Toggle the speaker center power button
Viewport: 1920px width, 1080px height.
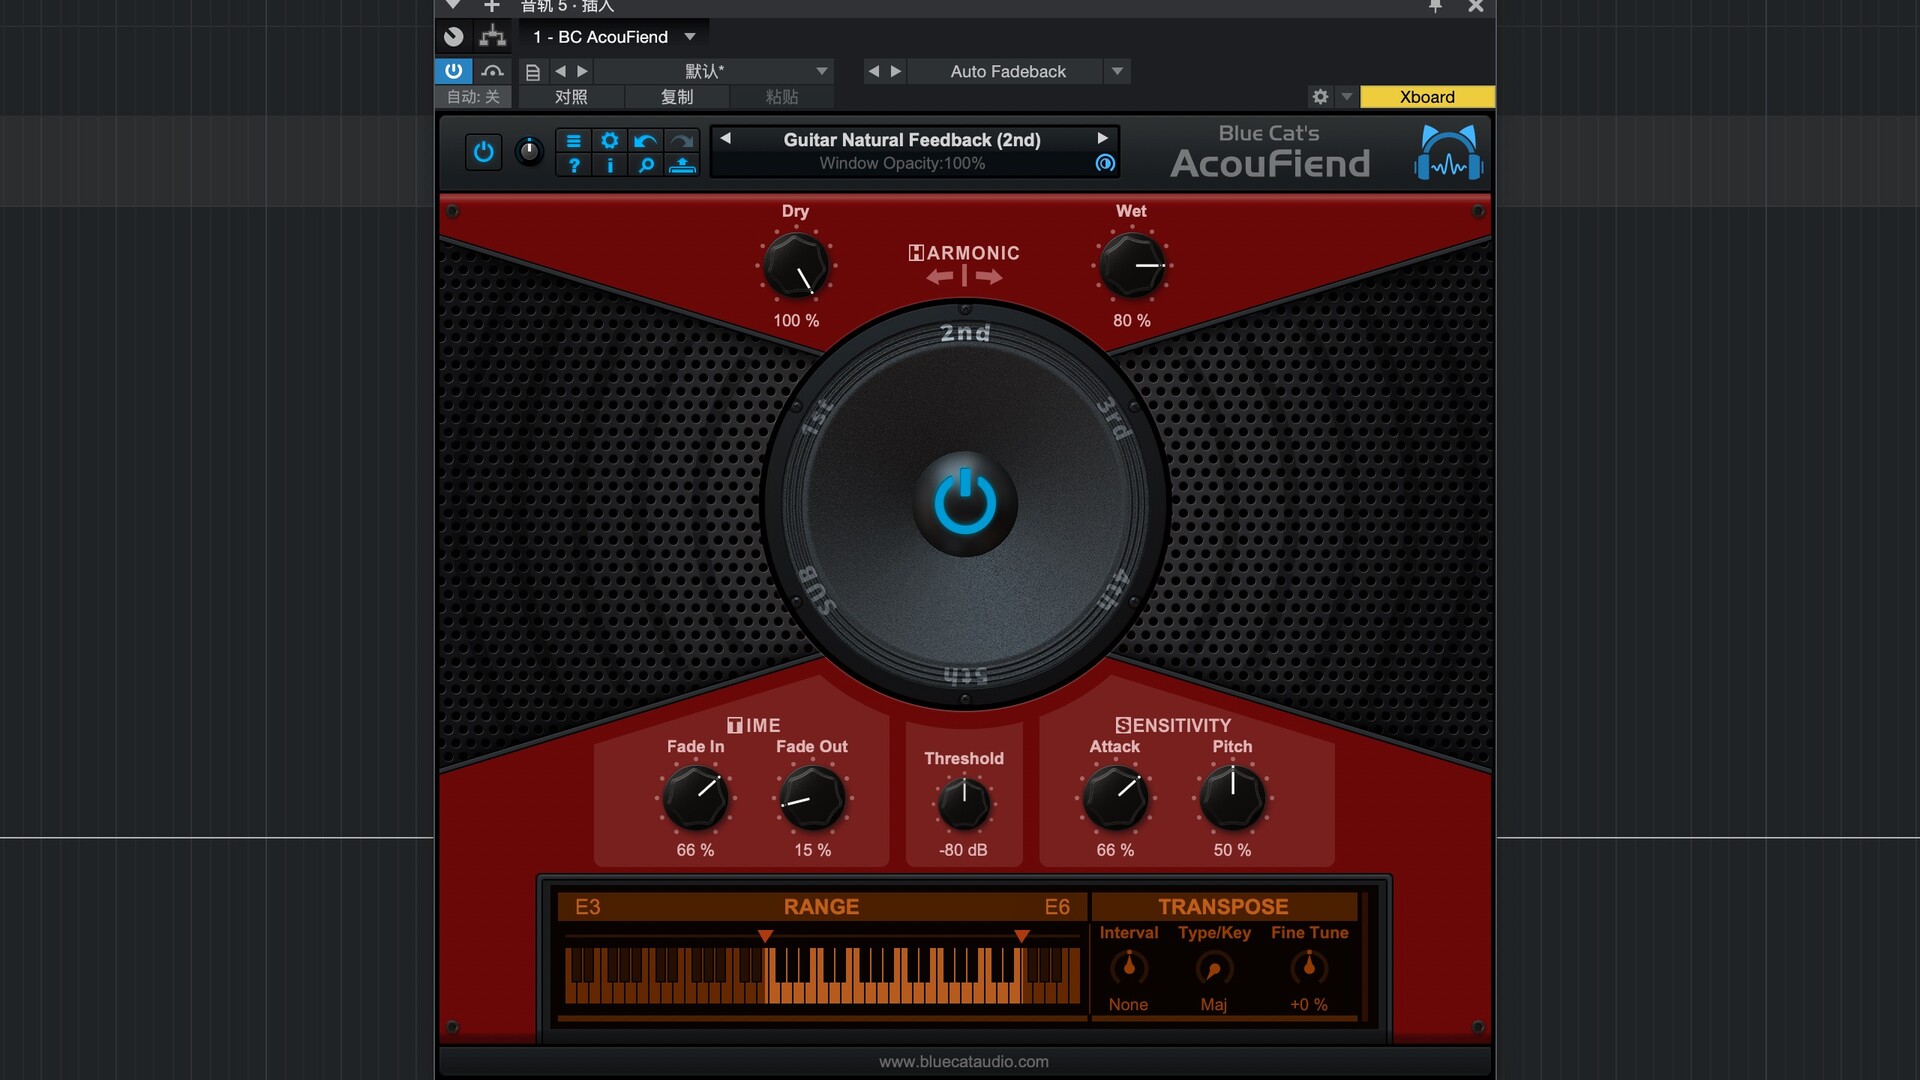click(x=964, y=502)
